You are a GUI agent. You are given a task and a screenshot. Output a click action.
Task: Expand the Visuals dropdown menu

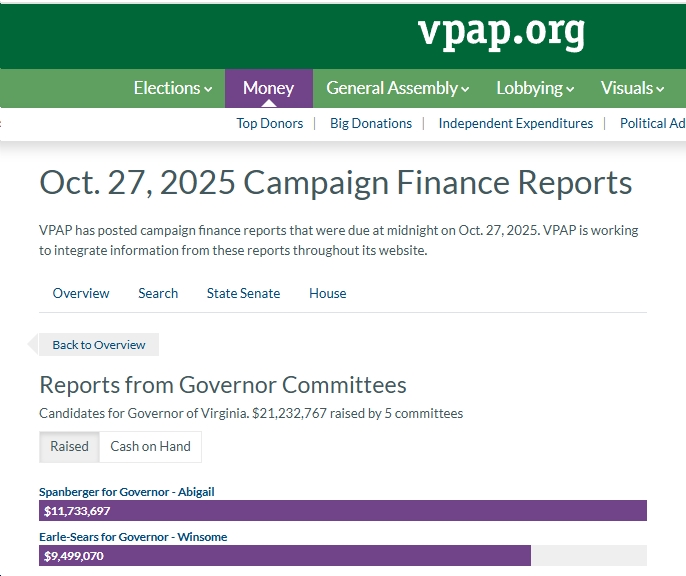pyautogui.click(x=632, y=88)
